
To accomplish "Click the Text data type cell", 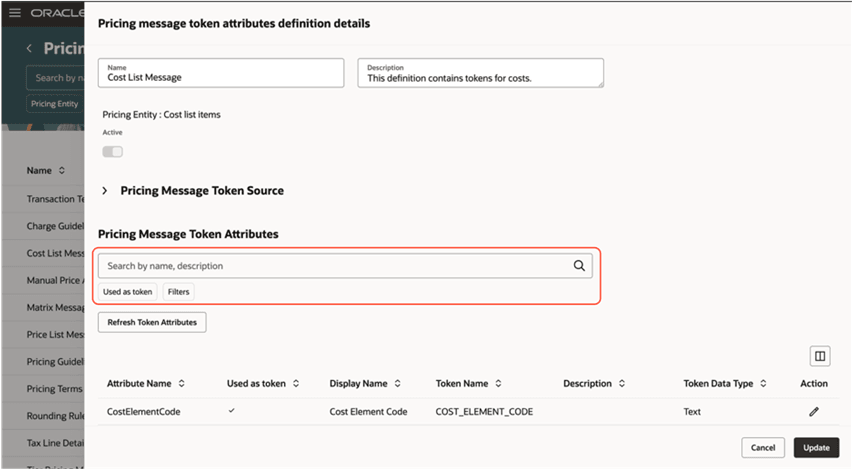I will pyautogui.click(x=692, y=412).
